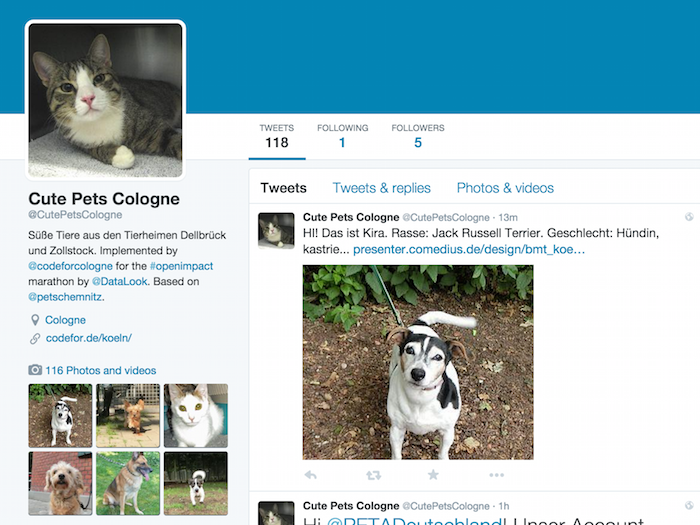700x525 pixels.
Task: Click the link chain icon
Action: [35, 338]
